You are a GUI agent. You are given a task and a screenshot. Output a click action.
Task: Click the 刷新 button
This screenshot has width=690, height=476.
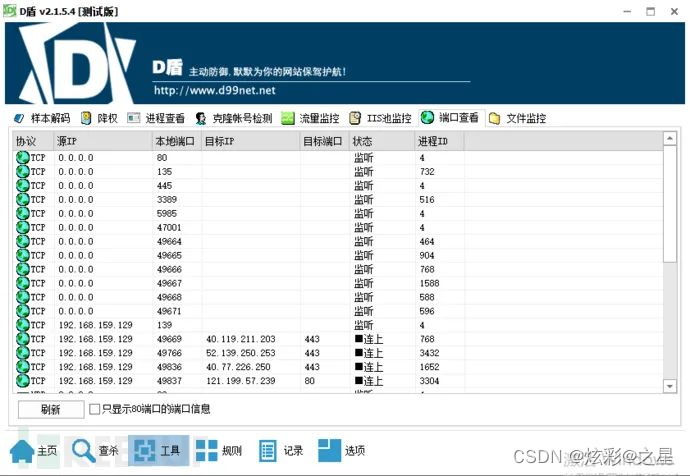pos(51,410)
